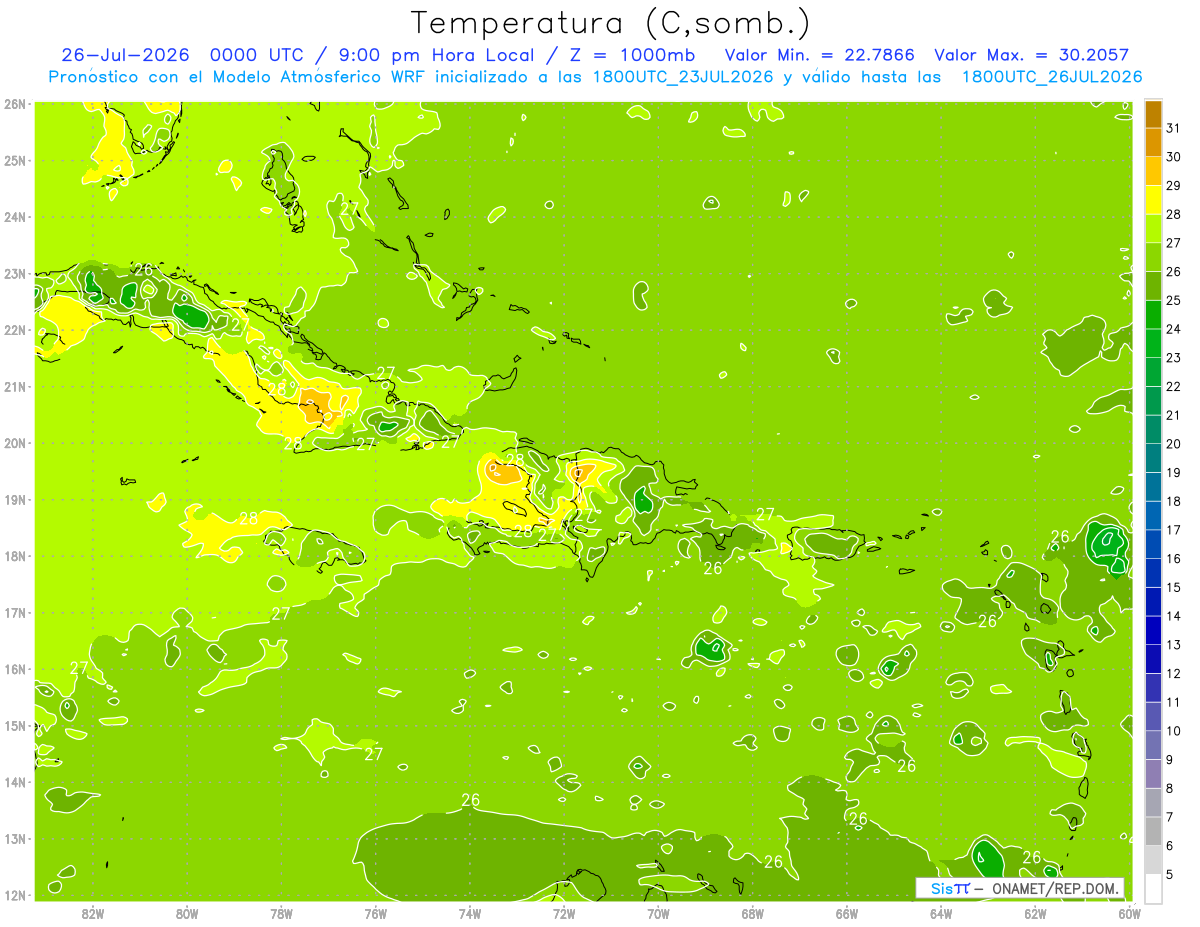The image size is (1200, 927).
Task: Pick the purple legend swatch between 9 and 10
Action: [1153, 745]
